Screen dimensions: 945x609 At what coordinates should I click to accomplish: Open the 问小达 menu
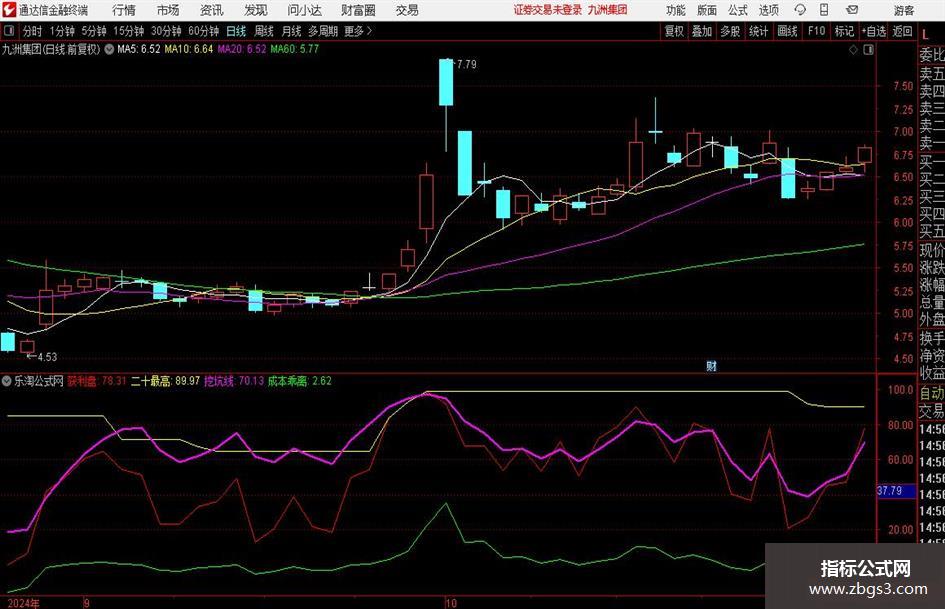coord(304,10)
